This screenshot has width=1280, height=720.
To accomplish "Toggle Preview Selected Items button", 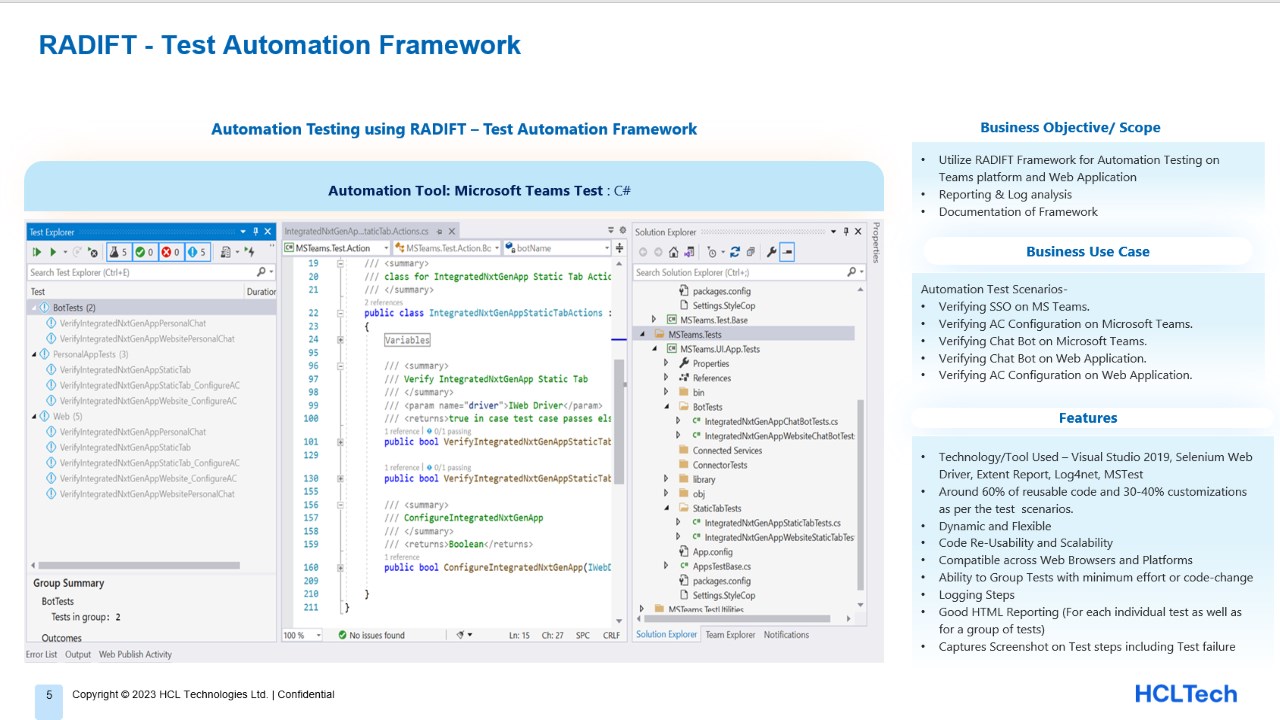I will coord(787,252).
